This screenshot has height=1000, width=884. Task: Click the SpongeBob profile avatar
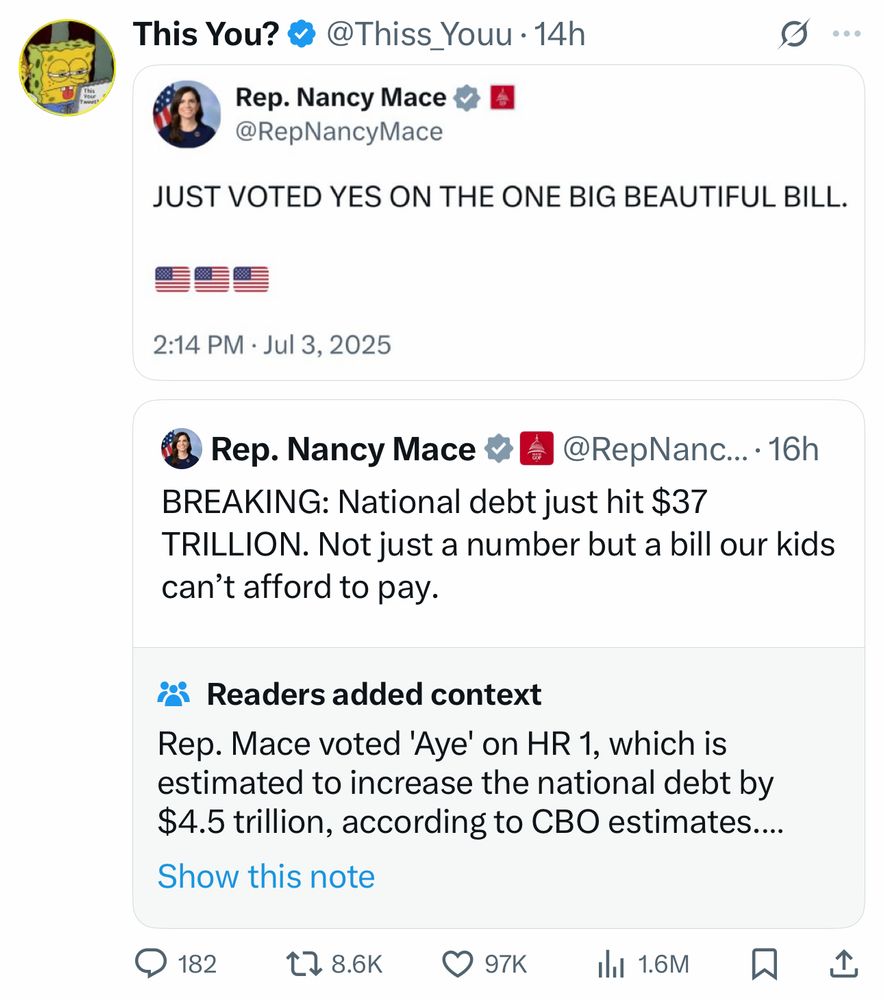[67, 68]
